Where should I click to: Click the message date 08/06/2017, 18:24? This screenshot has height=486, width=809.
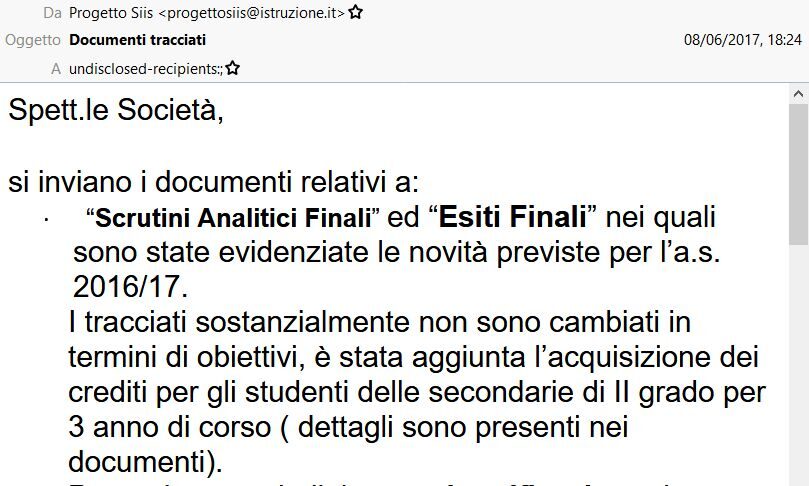coord(743,40)
